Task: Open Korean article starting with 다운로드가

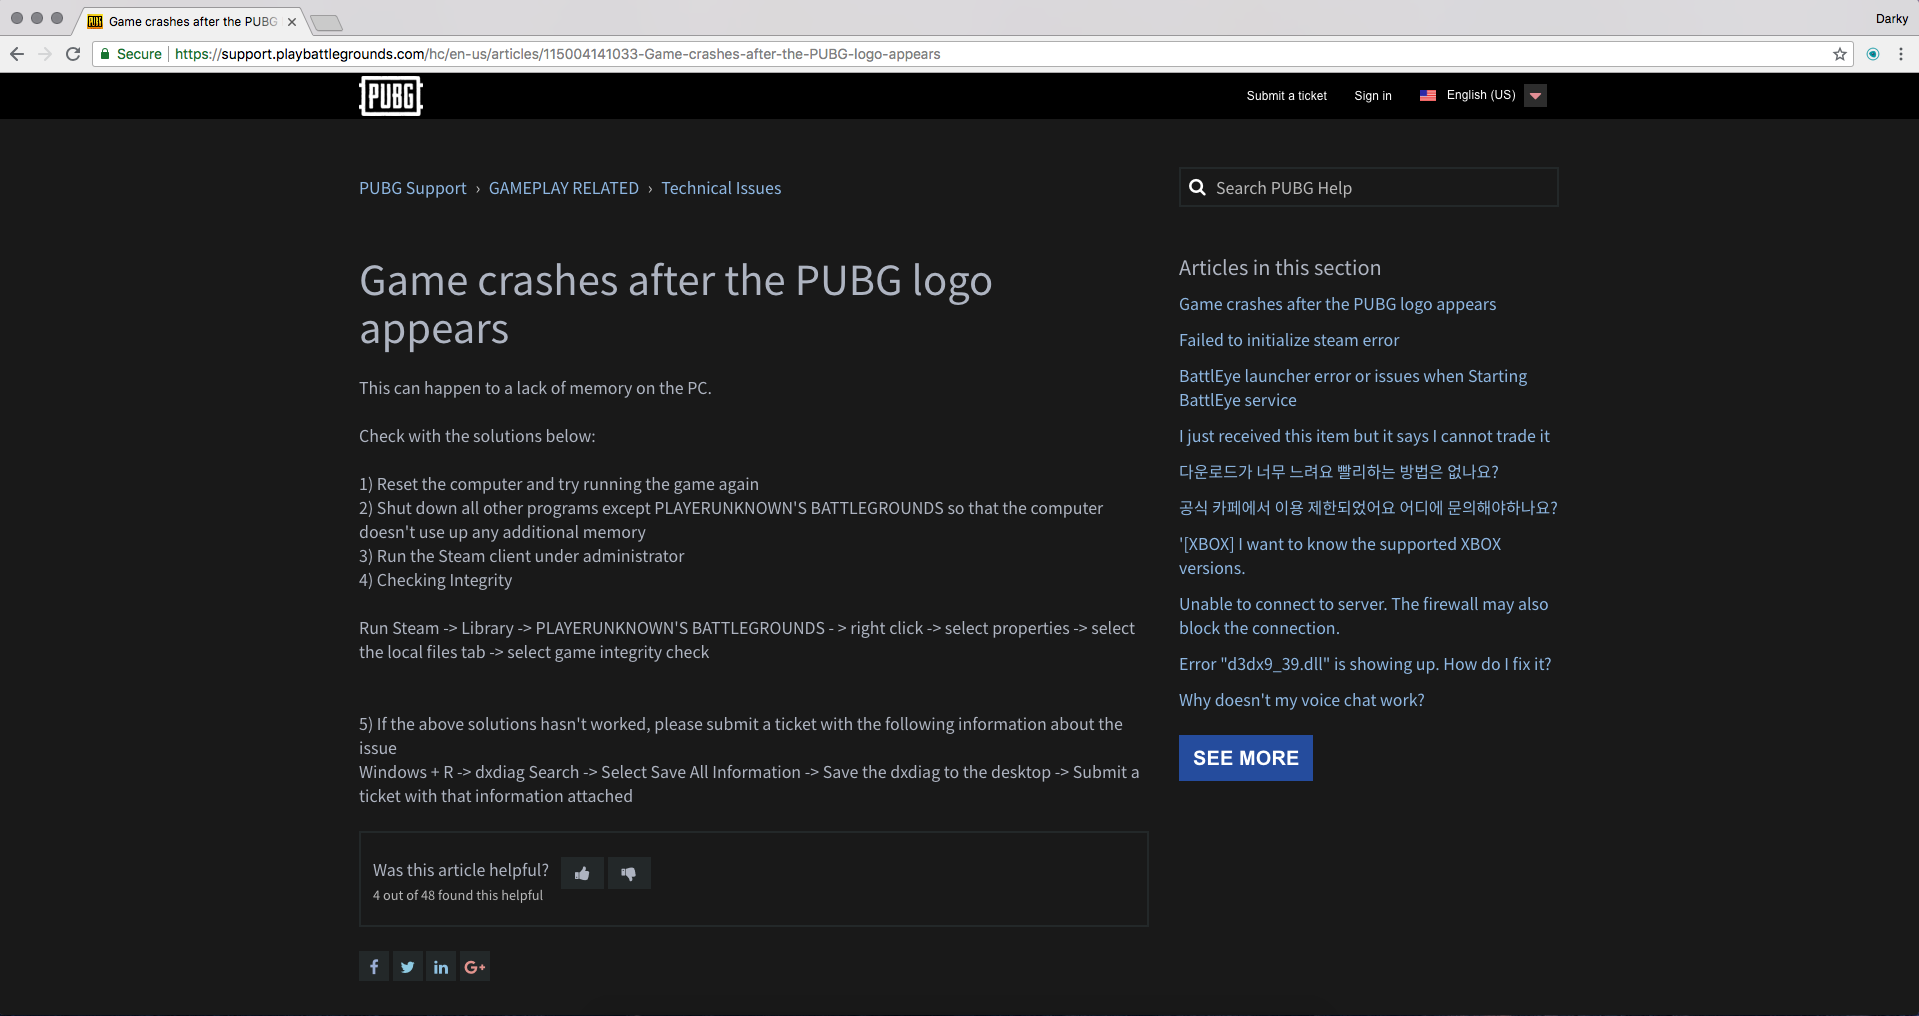Action: click(x=1339, y=472)
